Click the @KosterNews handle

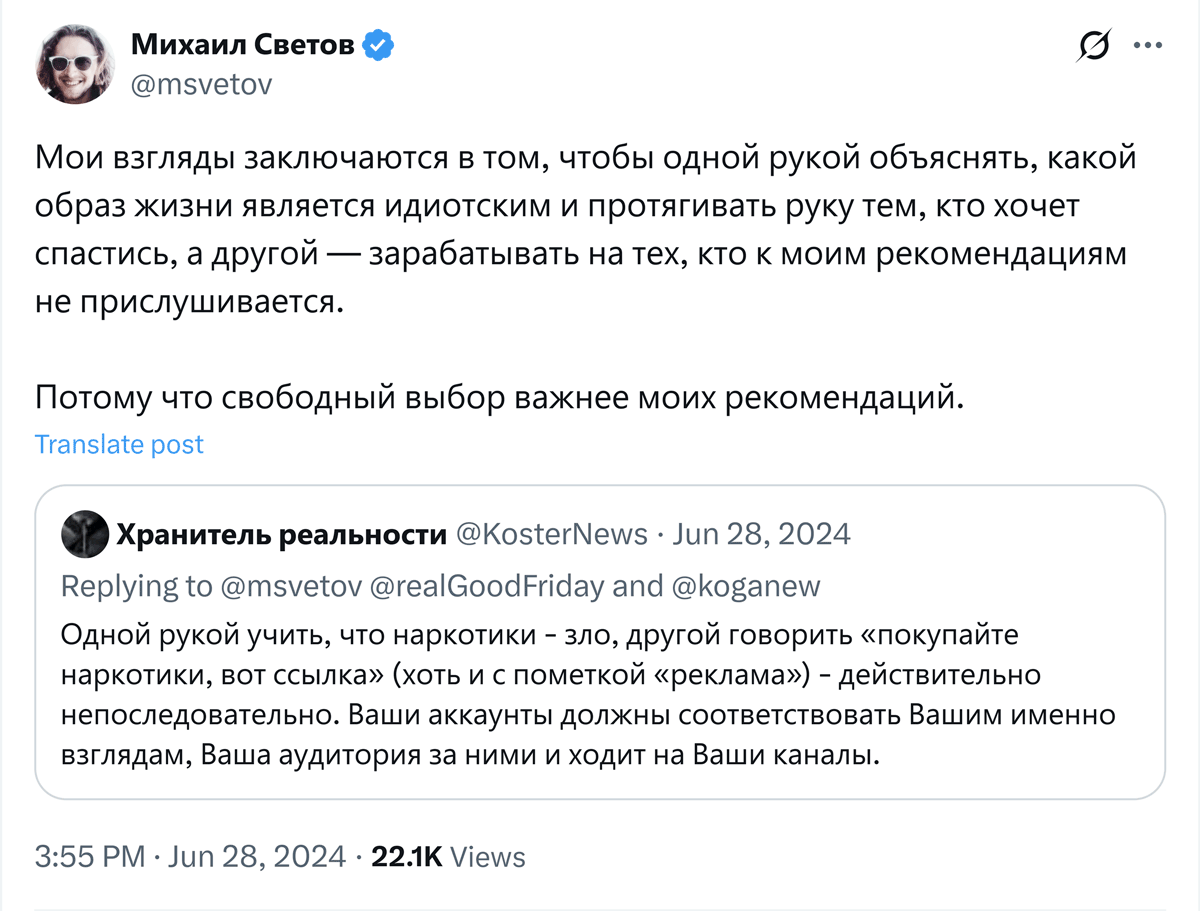552,534
